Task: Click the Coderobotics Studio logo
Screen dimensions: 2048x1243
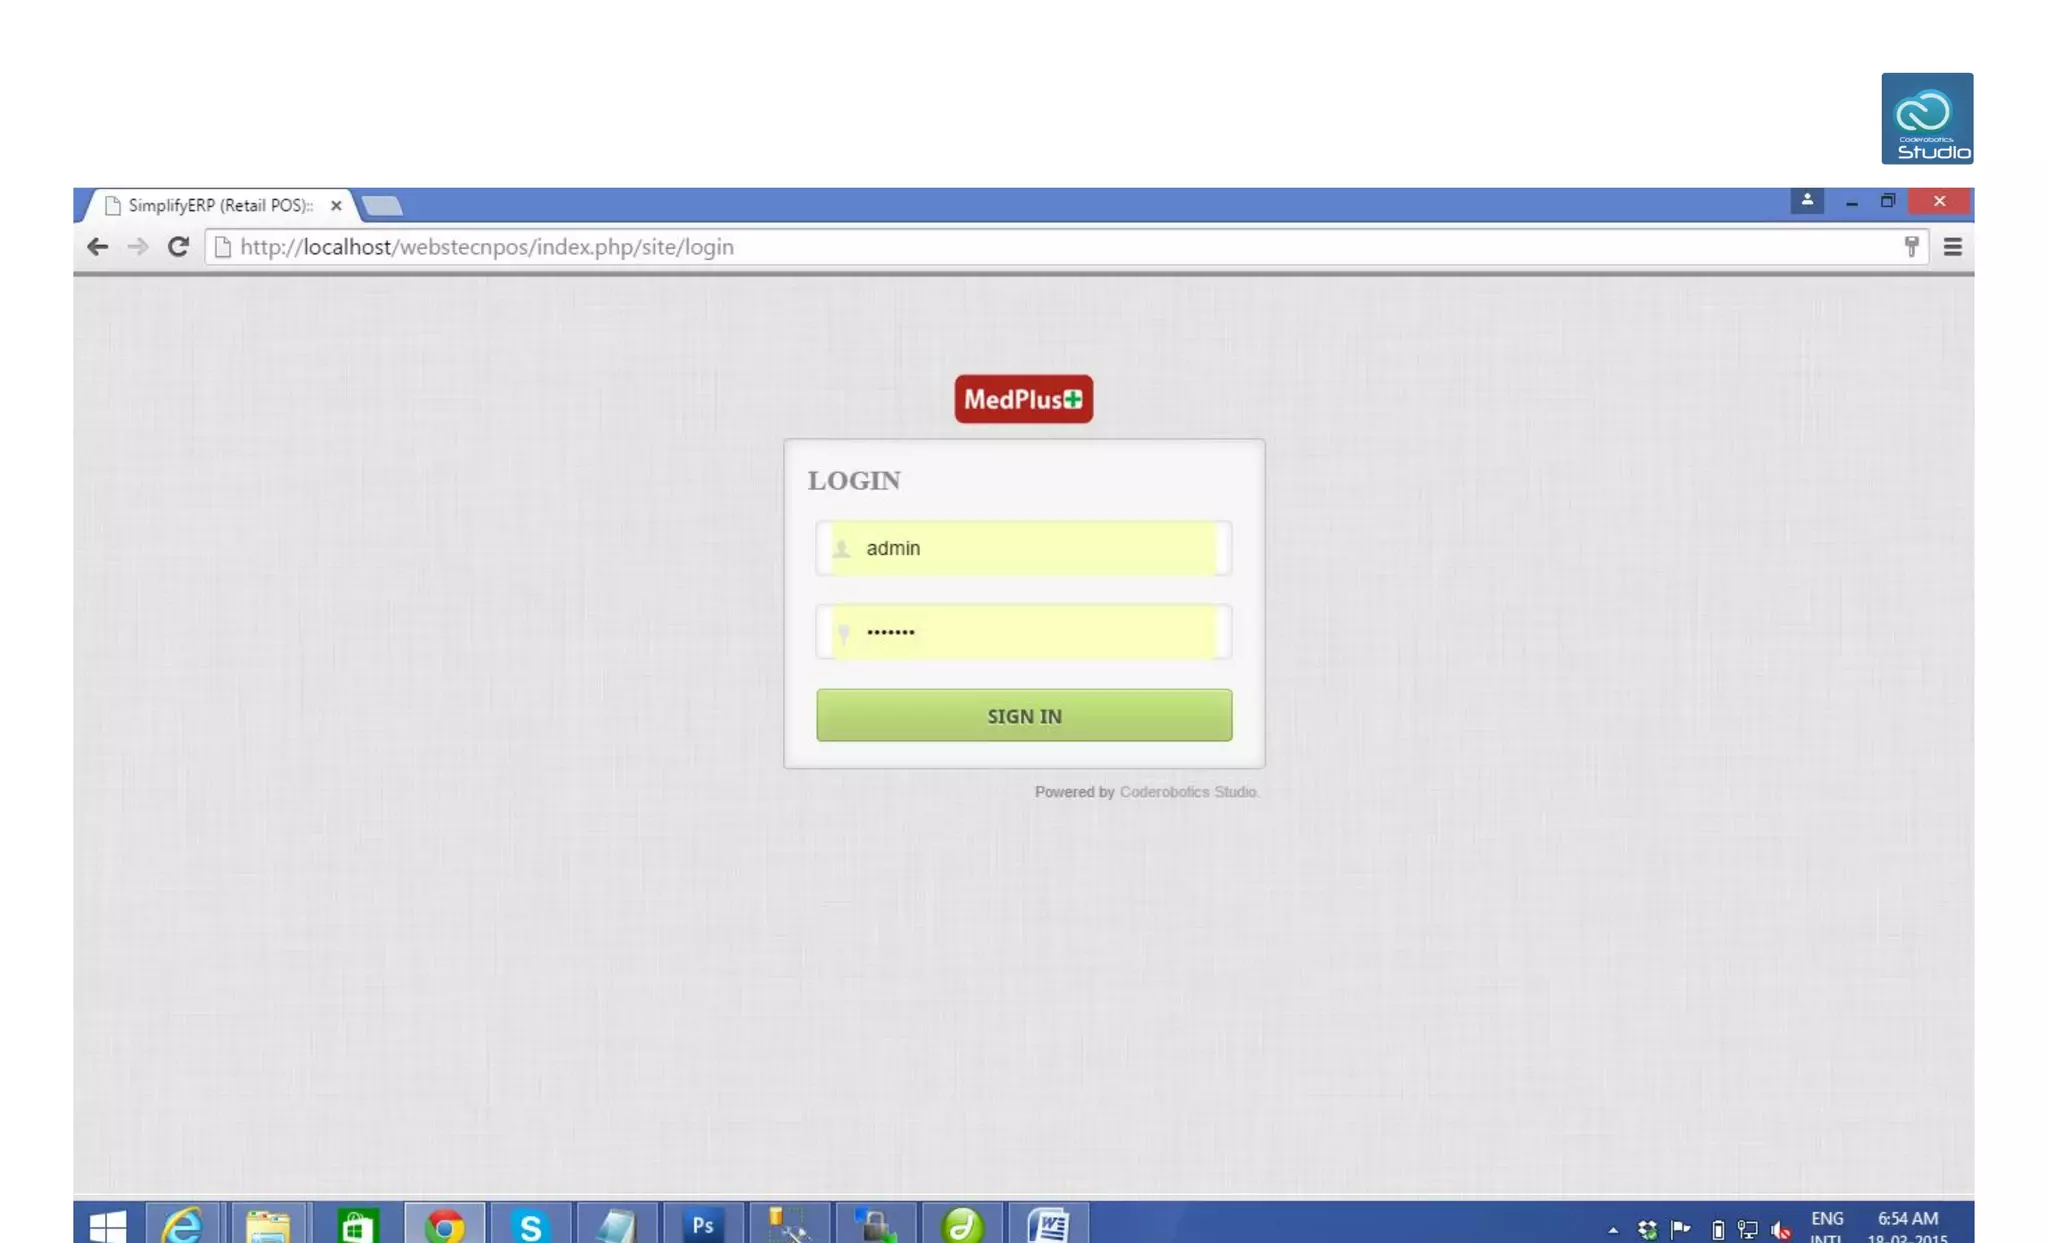Action: tap(1926, 118)
